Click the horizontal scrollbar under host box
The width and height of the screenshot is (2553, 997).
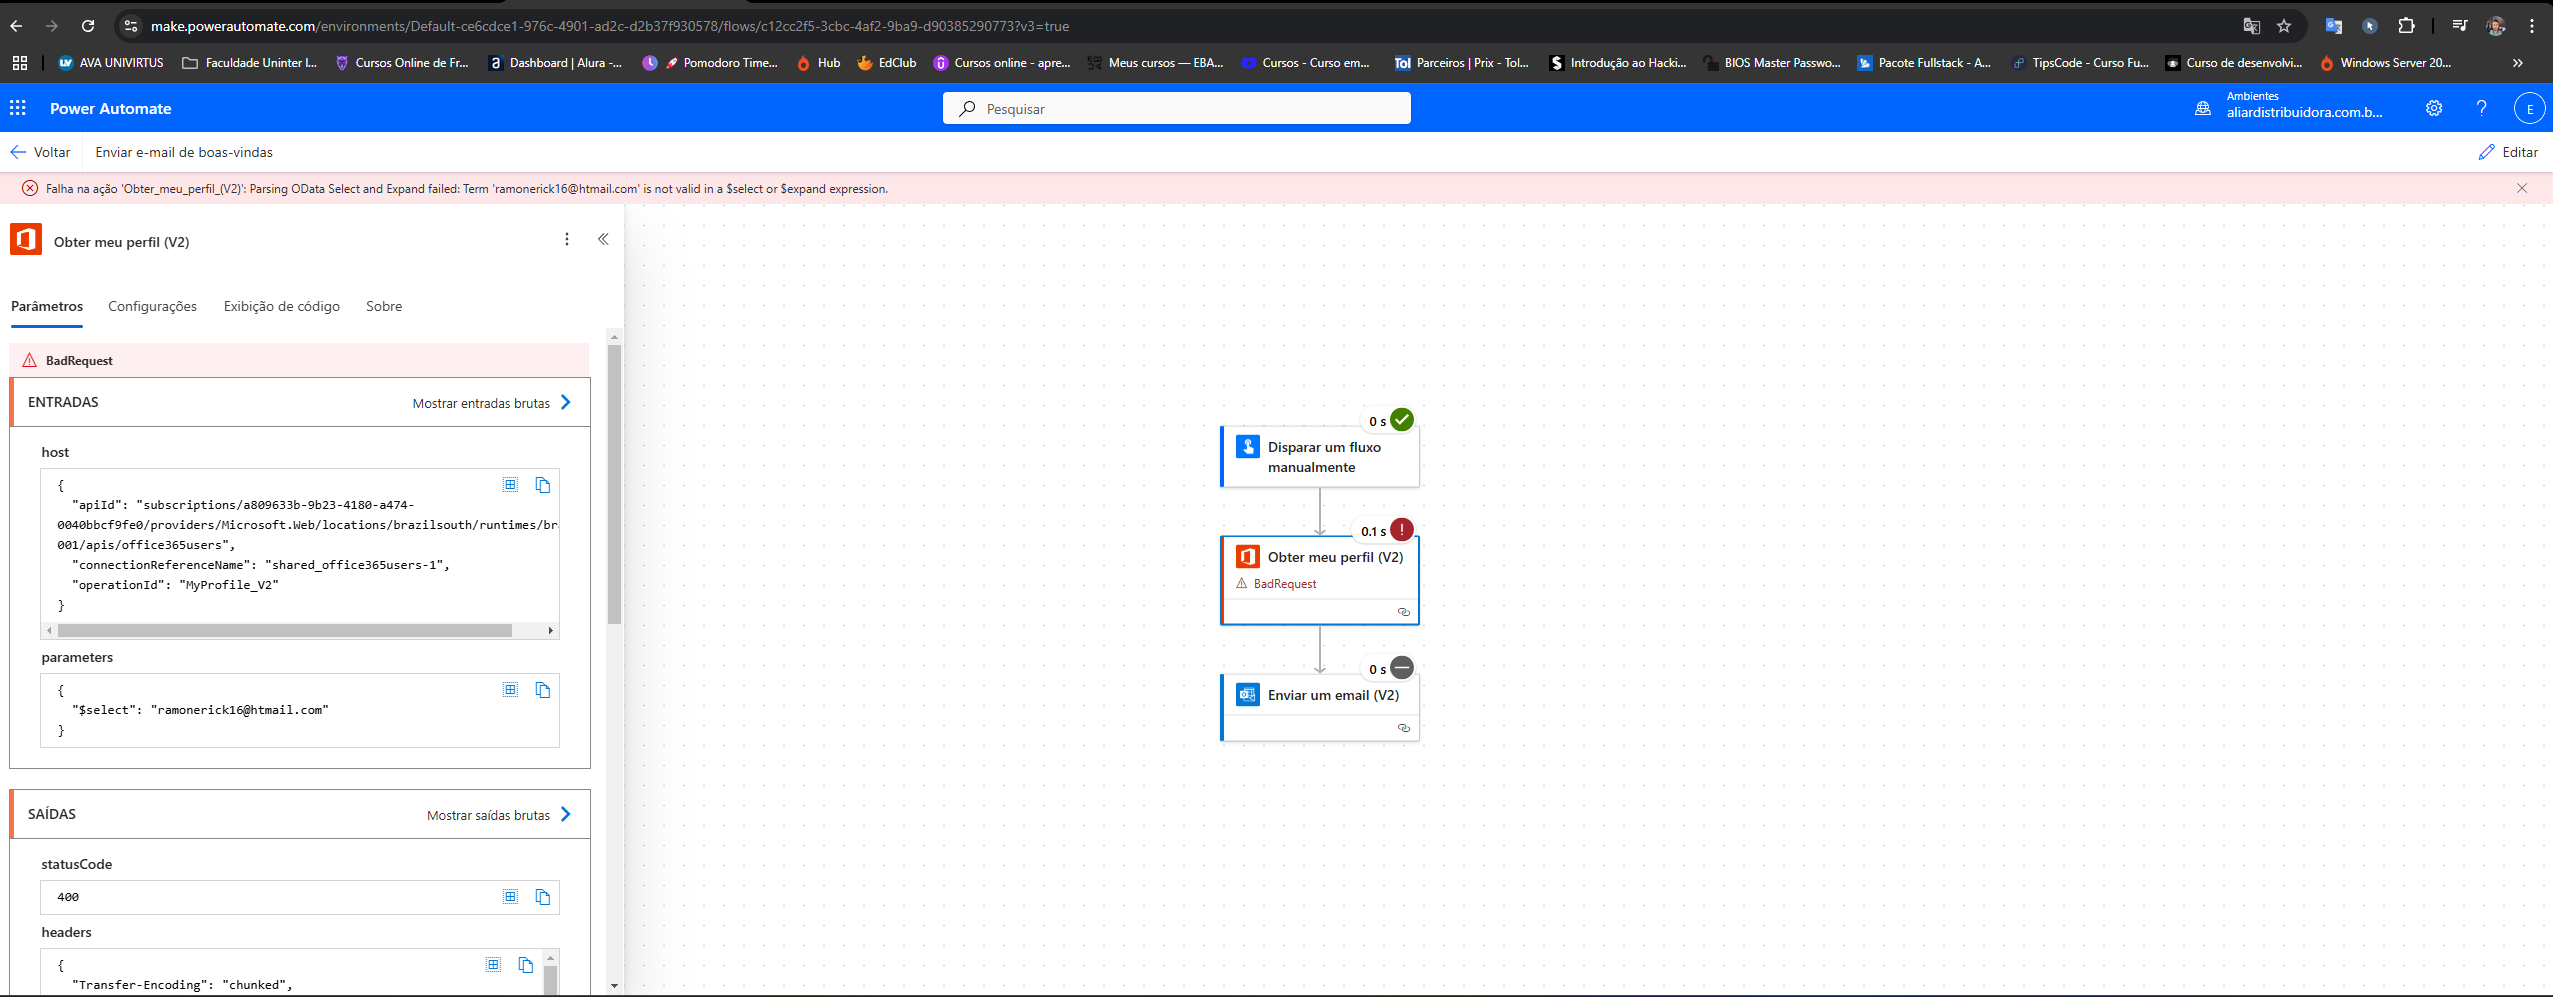pos(285,631)
